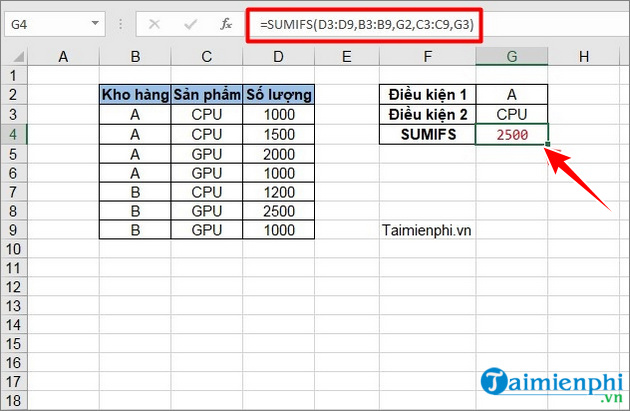The height and width of the screenshot is (411, 630).
Task: Click cell D3 containing 1000
Action: coord(278,115)
